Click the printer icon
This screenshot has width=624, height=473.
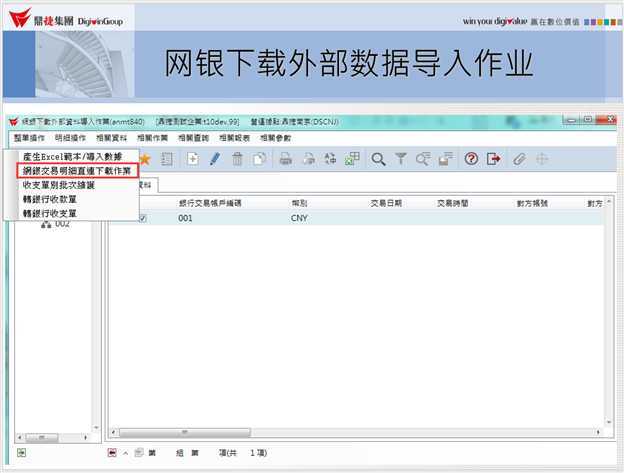tap(286, 160)
